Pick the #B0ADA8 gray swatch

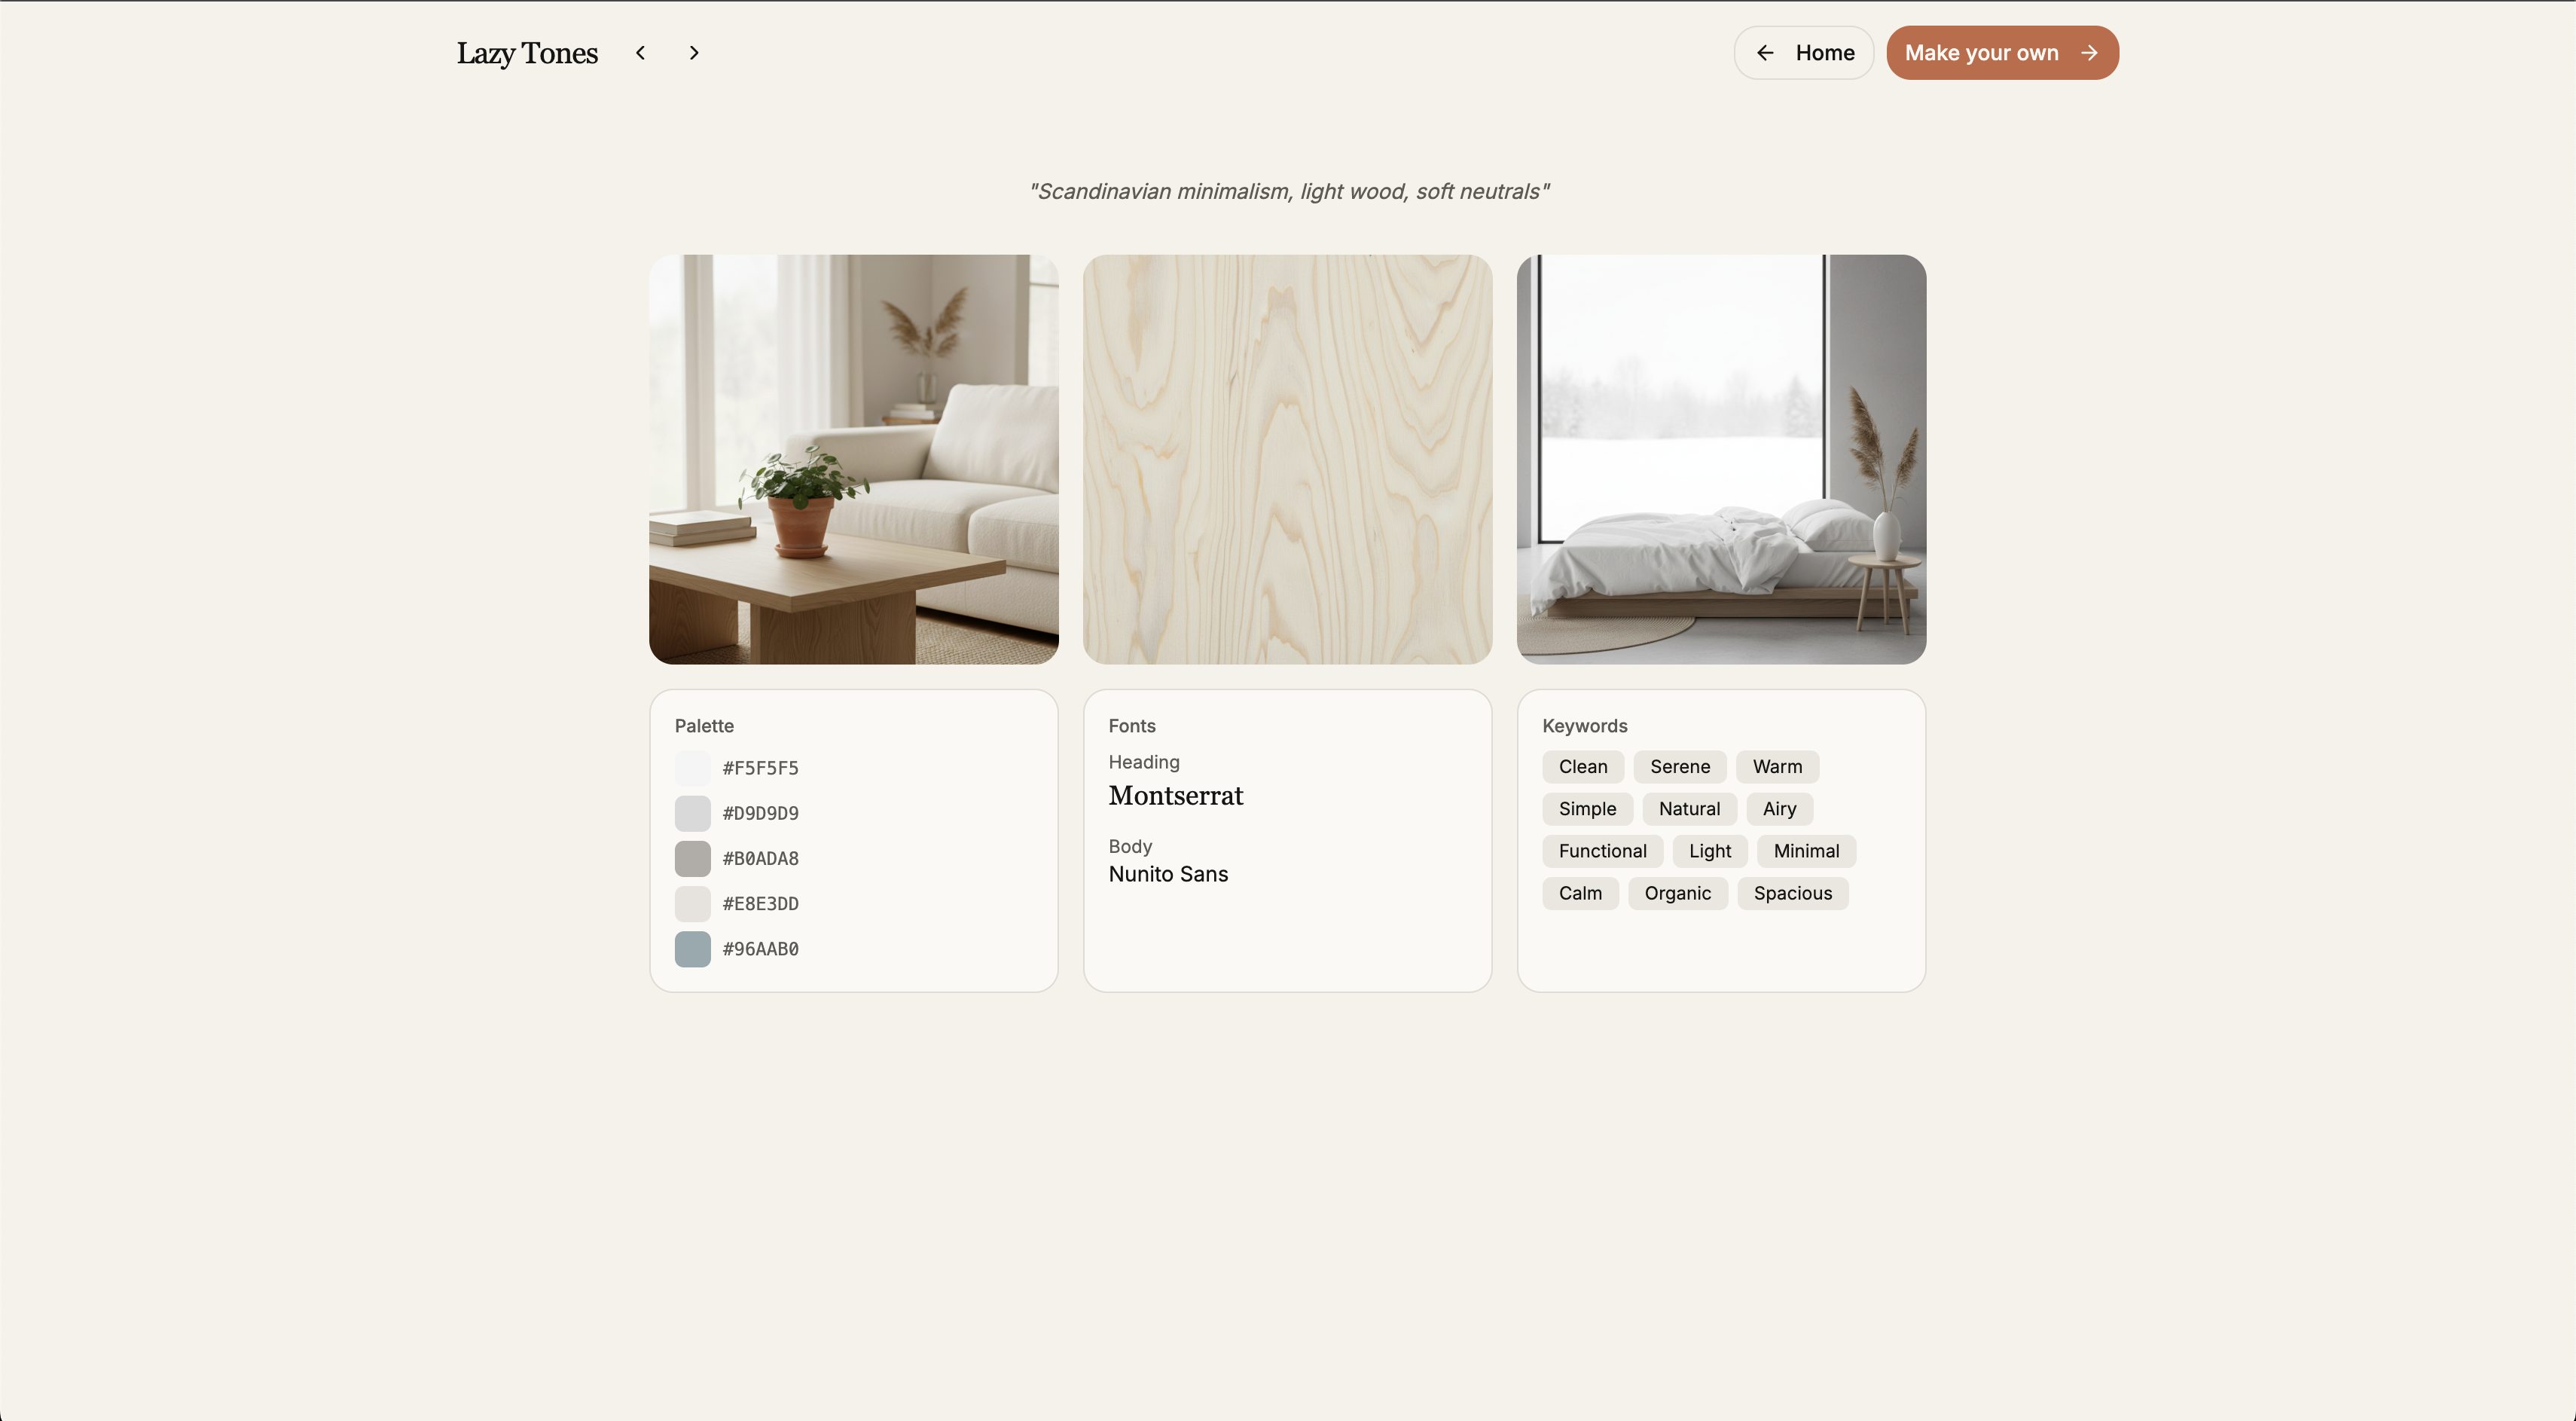(692, 858)
